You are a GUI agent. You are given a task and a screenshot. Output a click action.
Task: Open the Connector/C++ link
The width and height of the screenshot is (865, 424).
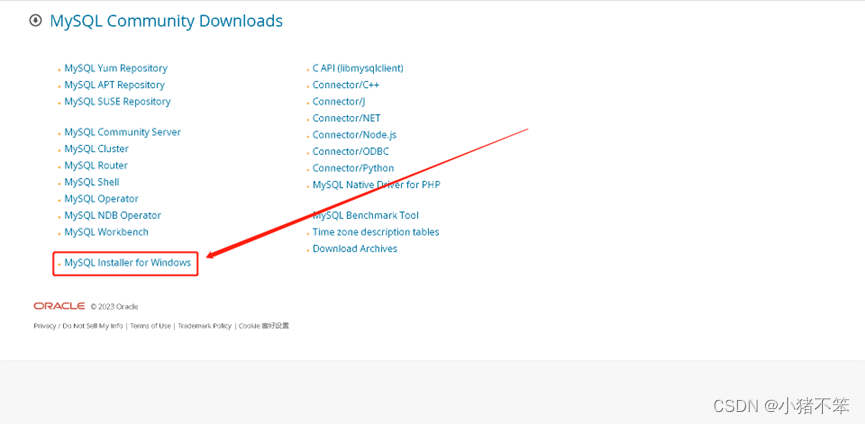[x=346, y=85]
